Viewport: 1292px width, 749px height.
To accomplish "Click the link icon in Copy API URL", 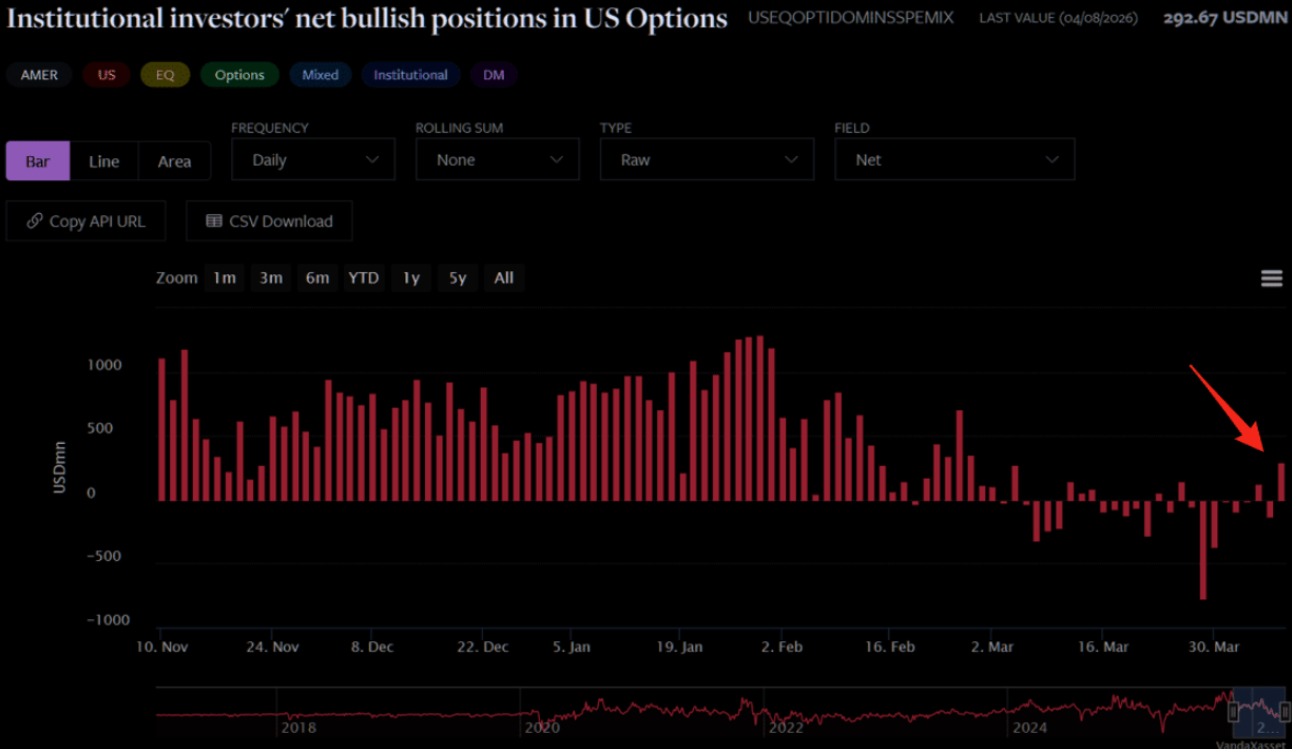I will point(35,221).
